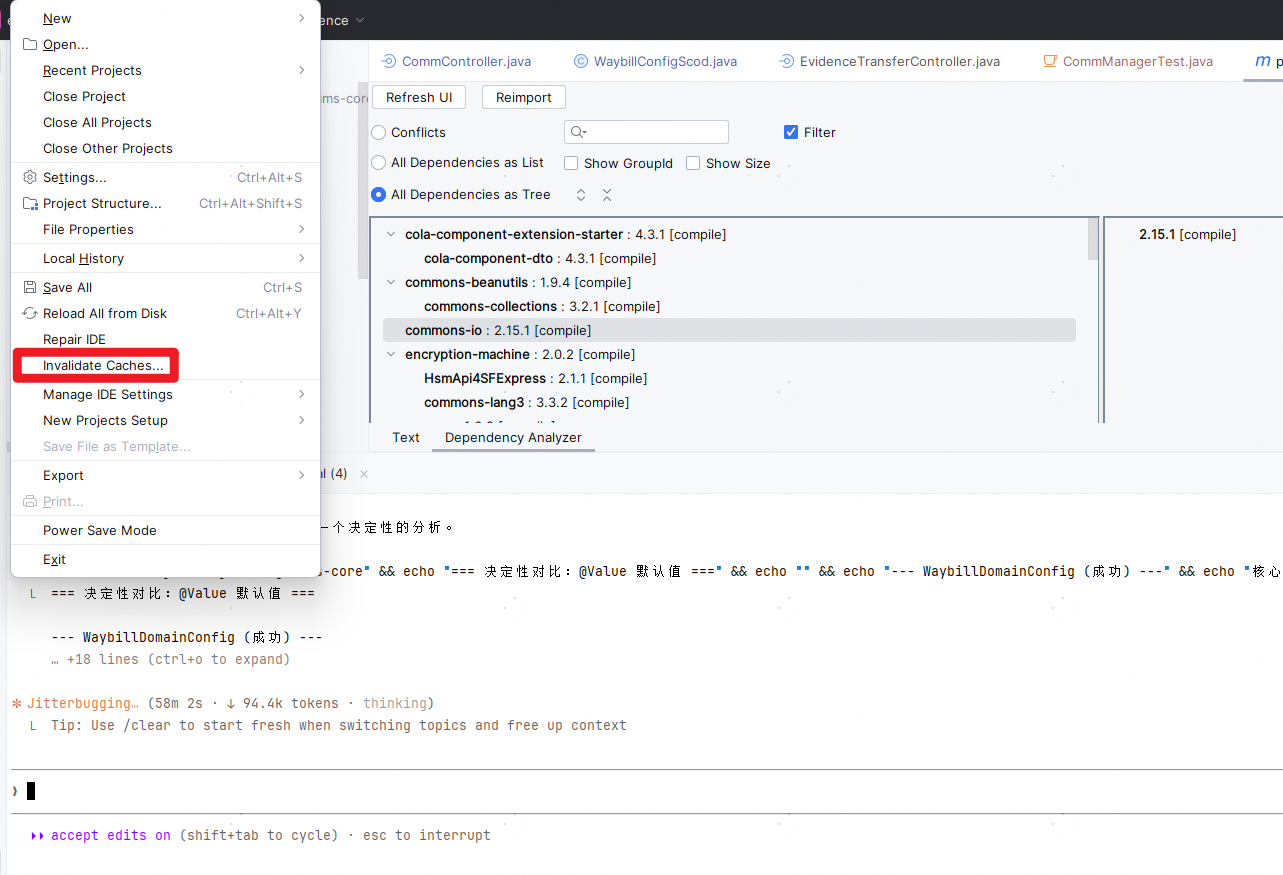Click the CommManagerTest.java test icon

click(1050, 61)
